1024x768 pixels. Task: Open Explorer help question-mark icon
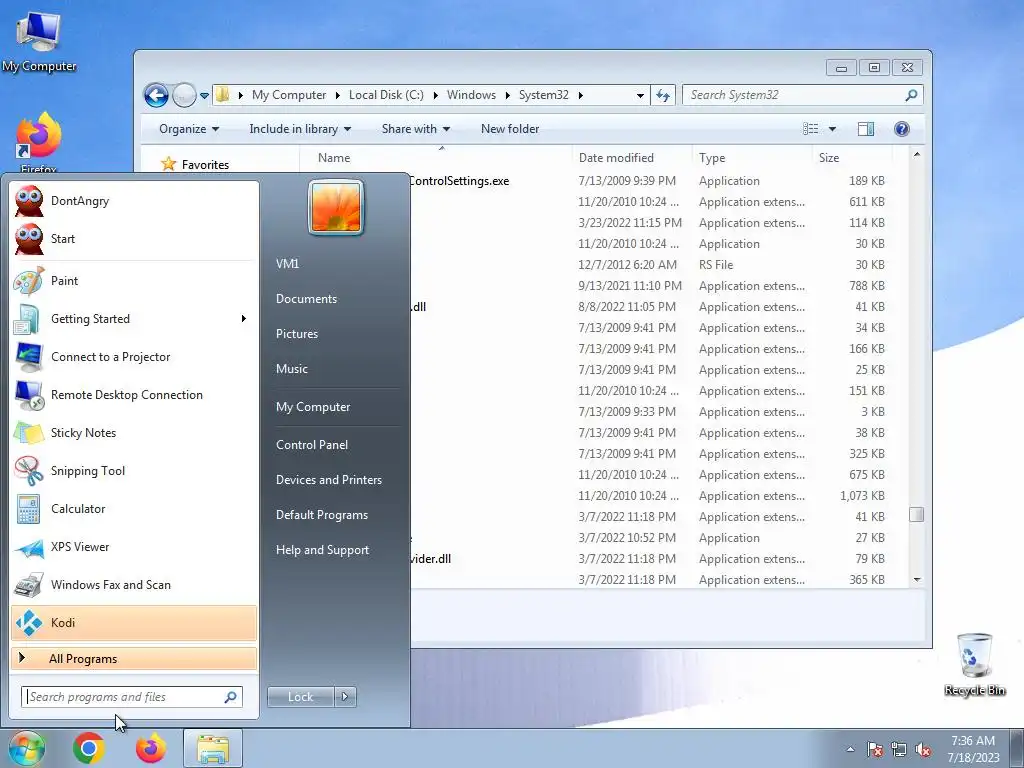[902, 129]
